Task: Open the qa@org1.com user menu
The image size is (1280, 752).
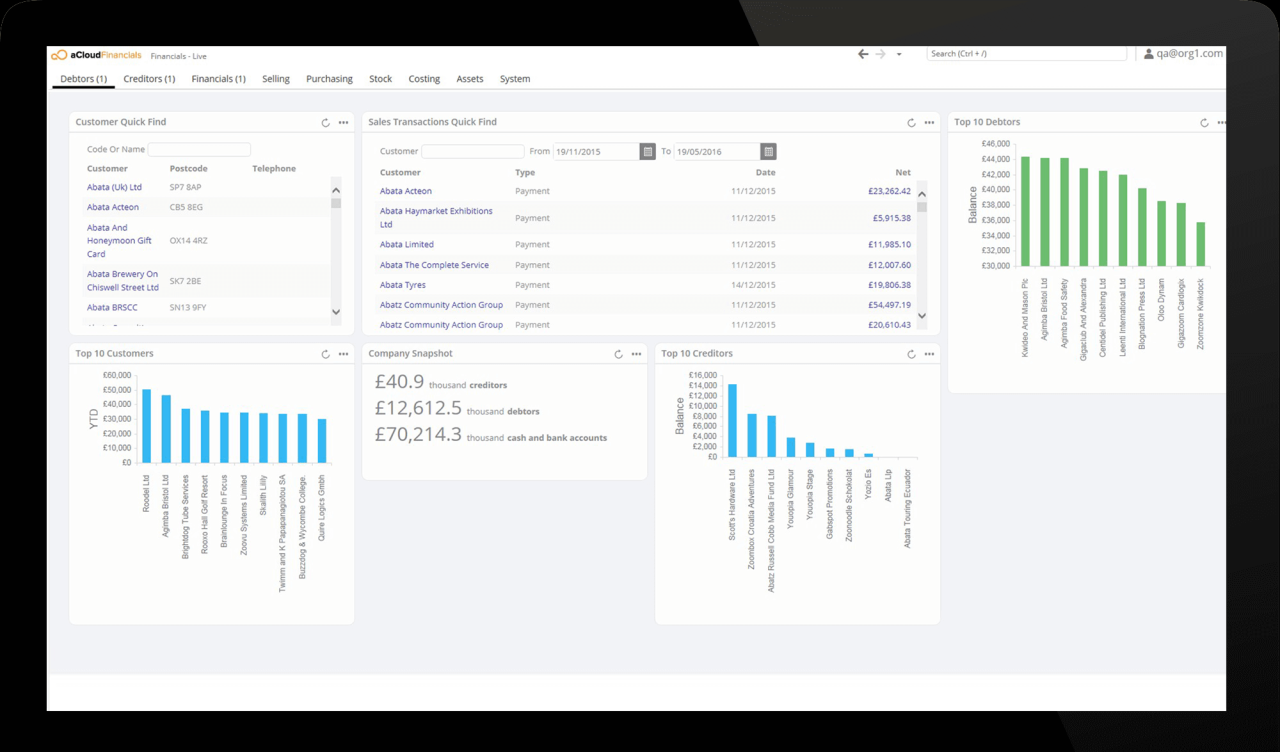Action: 1183,54
